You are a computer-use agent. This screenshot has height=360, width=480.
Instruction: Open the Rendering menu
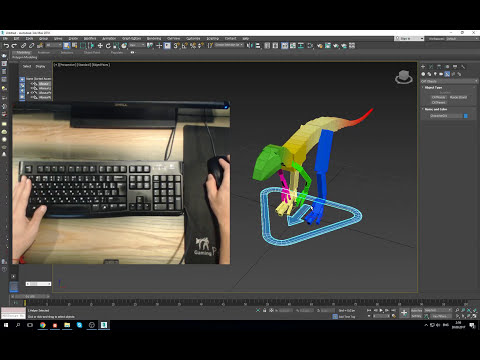154,39
